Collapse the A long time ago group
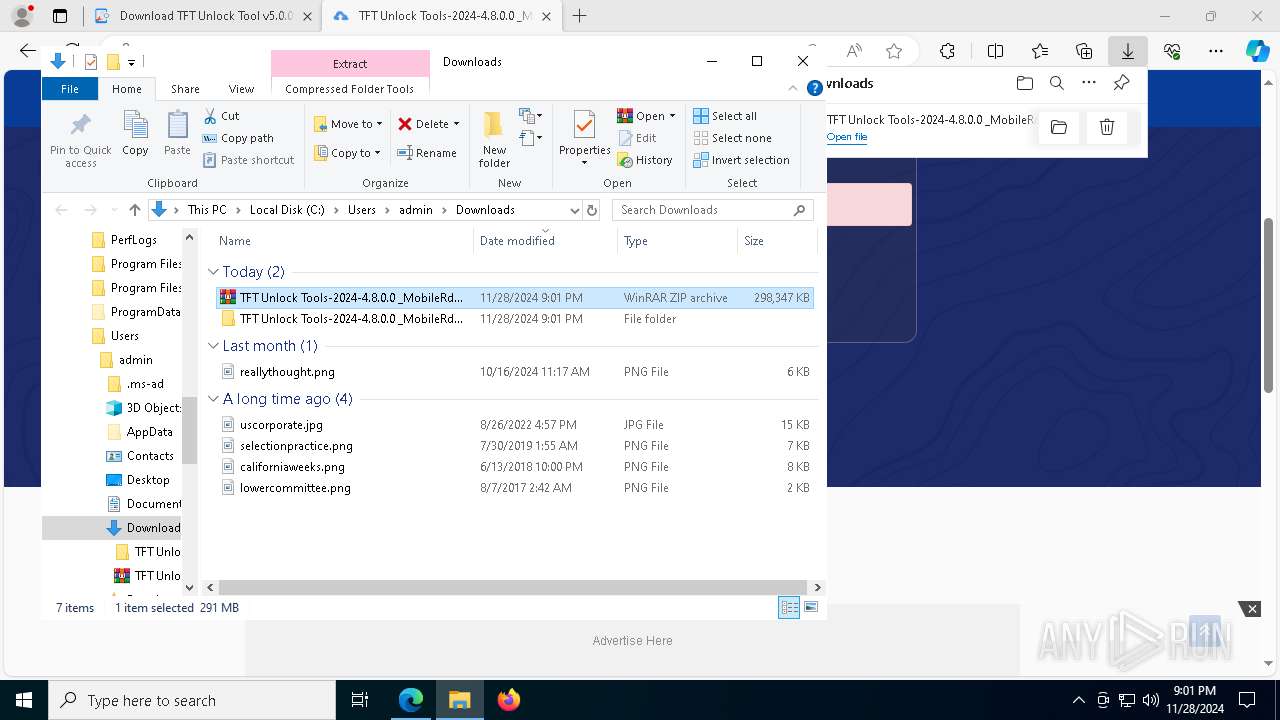This screenshot has width=1280, height=720. coord(213,399)
